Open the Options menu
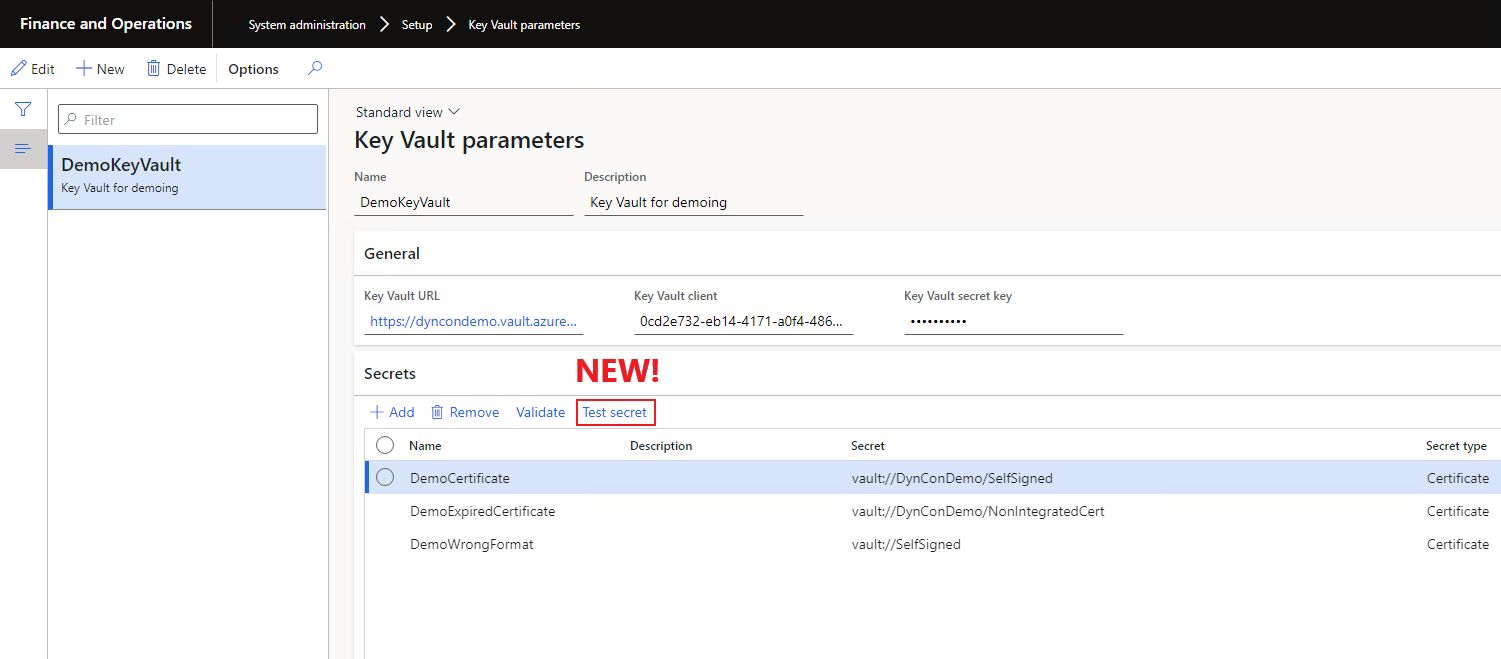The height and width of the screenshot is (659, 1501). 253,69
